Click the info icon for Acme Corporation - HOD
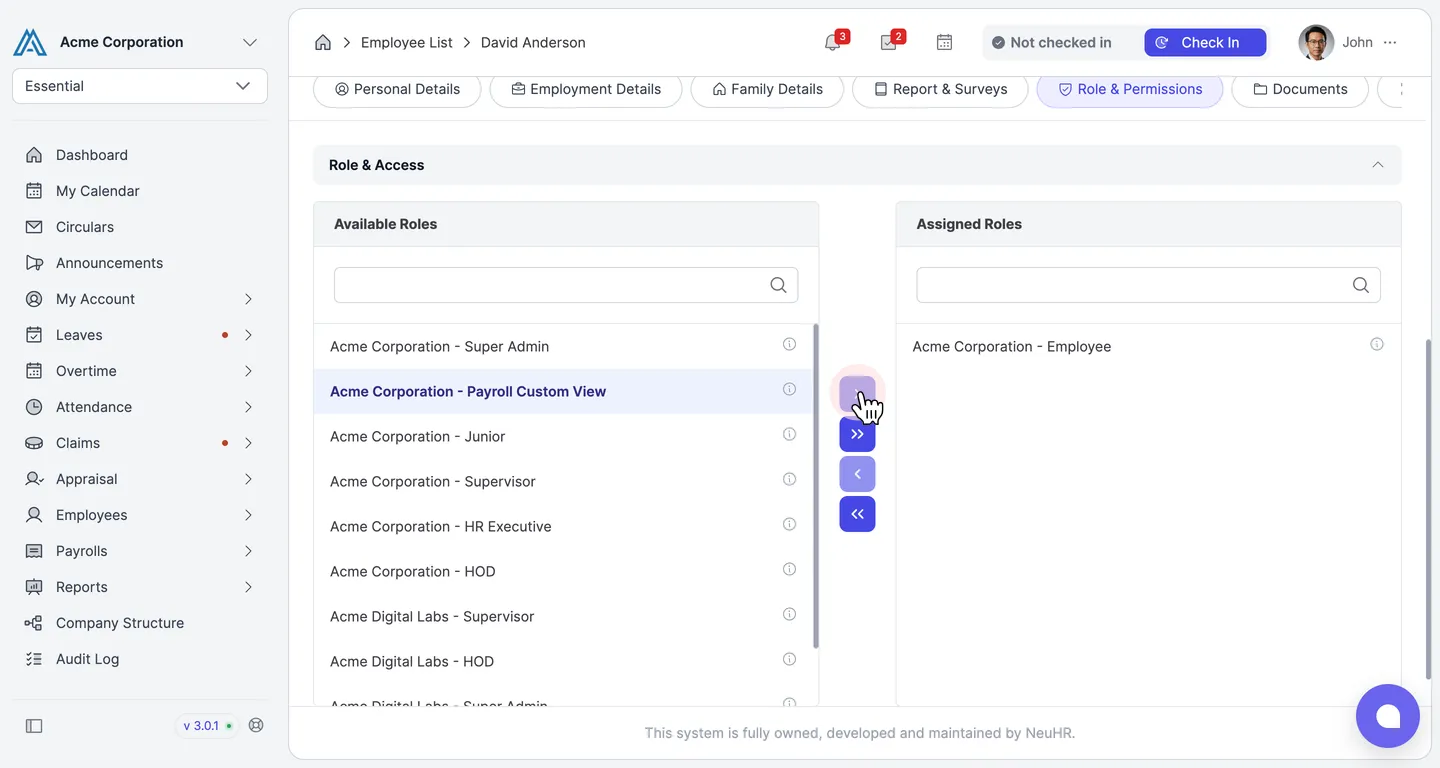The height and width of the screenshot is (768, 1440). click(x=789, y=569)
